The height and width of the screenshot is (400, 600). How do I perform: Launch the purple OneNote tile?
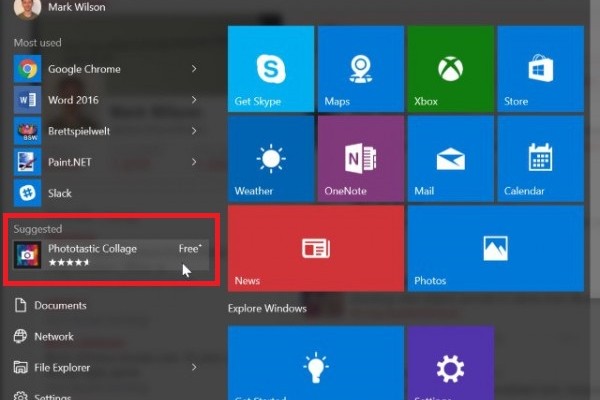coord(361,158)
